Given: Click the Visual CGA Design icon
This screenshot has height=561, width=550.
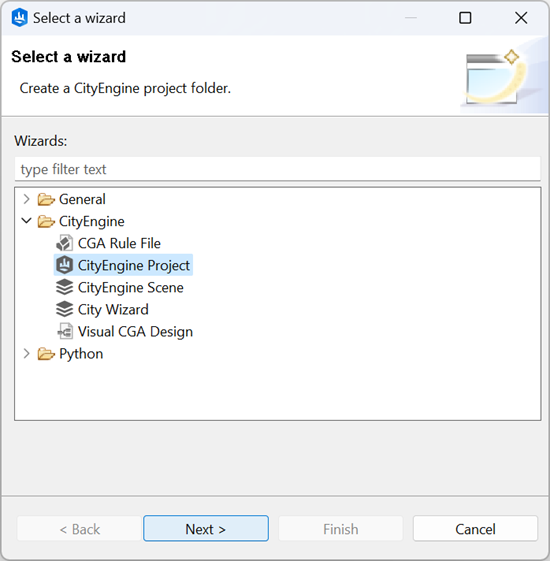Looking at the screenshot, I should click(x=65, y=331).
